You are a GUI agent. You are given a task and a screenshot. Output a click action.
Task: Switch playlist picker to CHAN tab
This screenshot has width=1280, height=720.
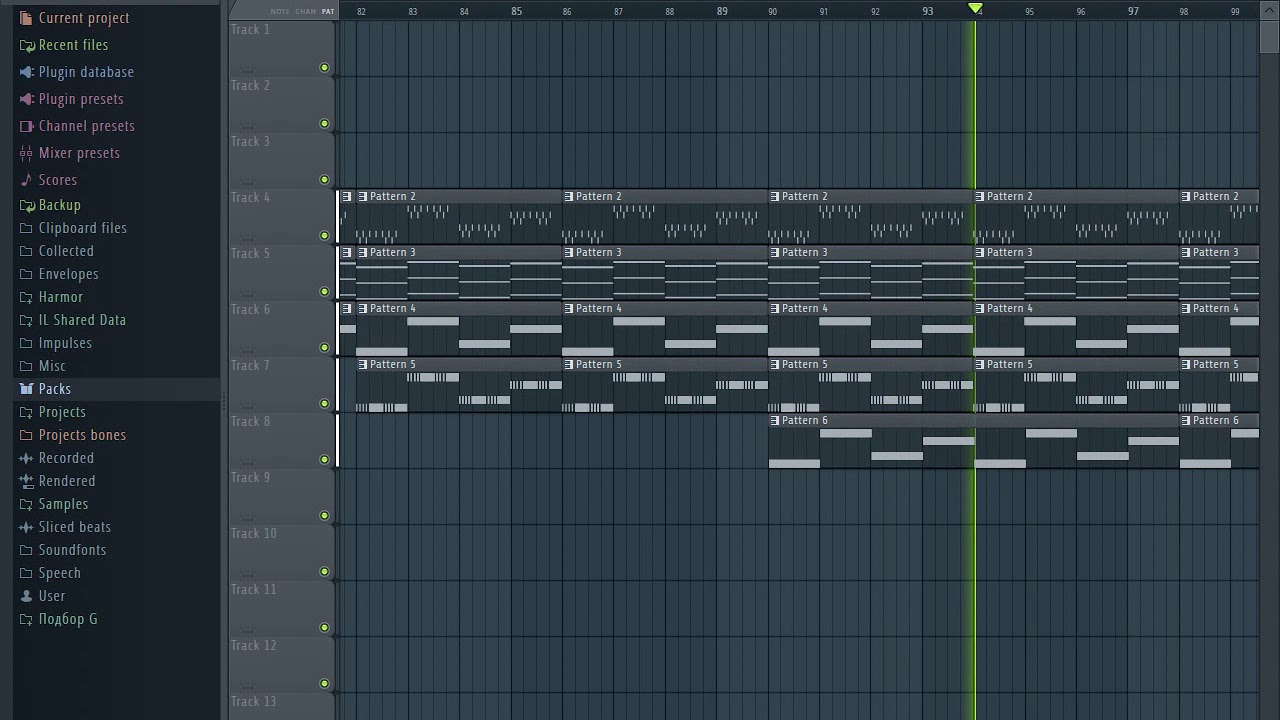click(x=305, y=12)
